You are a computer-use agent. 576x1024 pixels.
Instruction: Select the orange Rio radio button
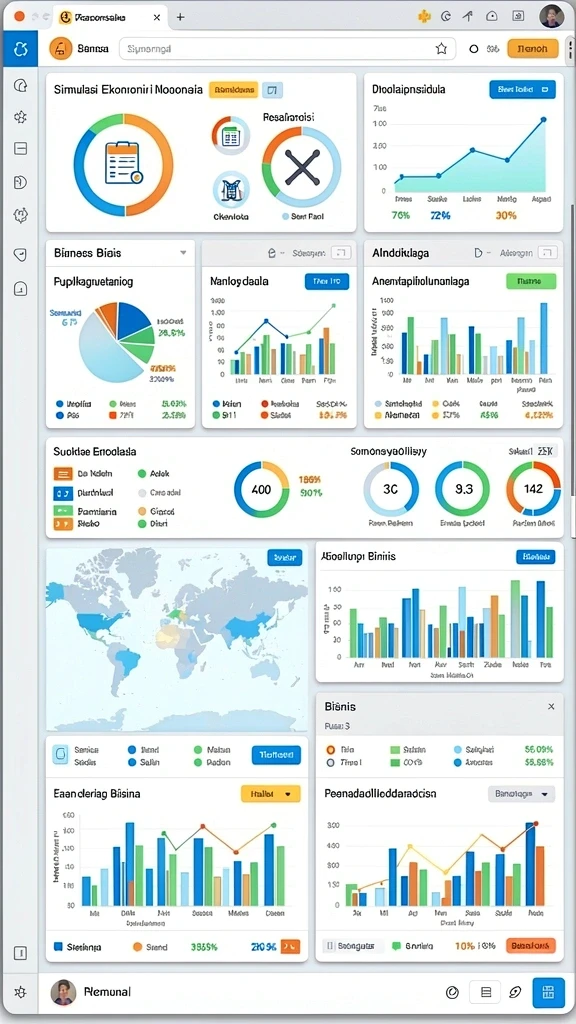coord(330,750)
